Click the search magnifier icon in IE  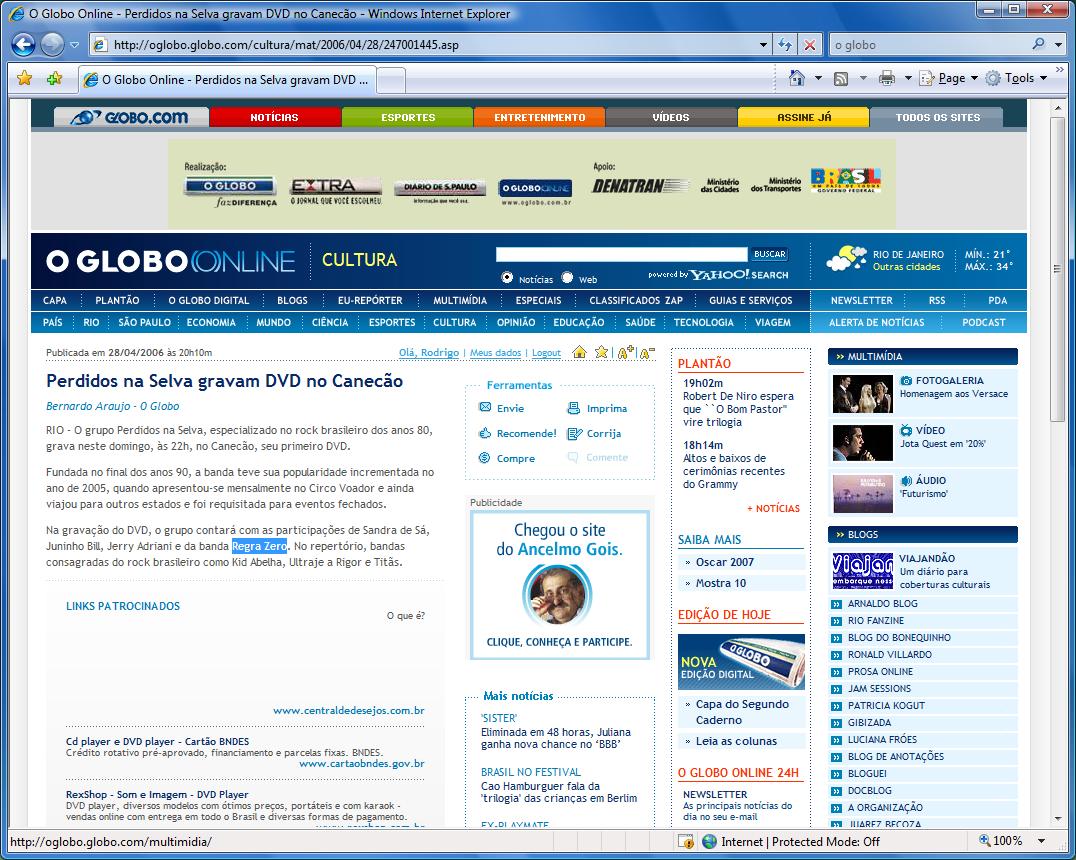coord(1038,44)
